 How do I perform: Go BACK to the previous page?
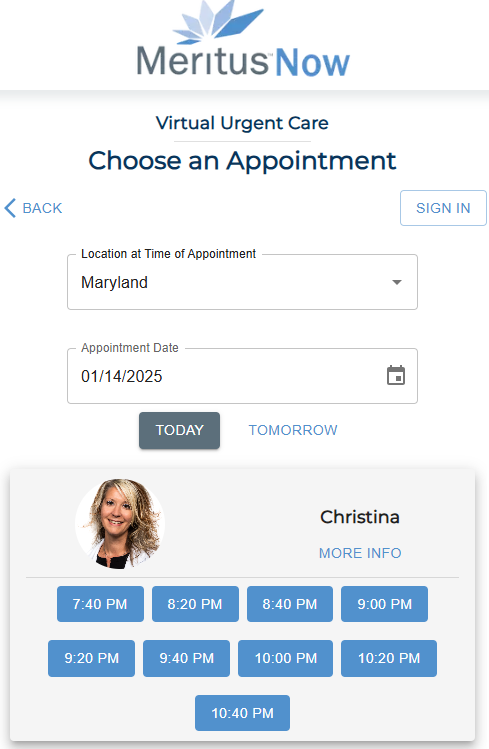coord(33,208)
